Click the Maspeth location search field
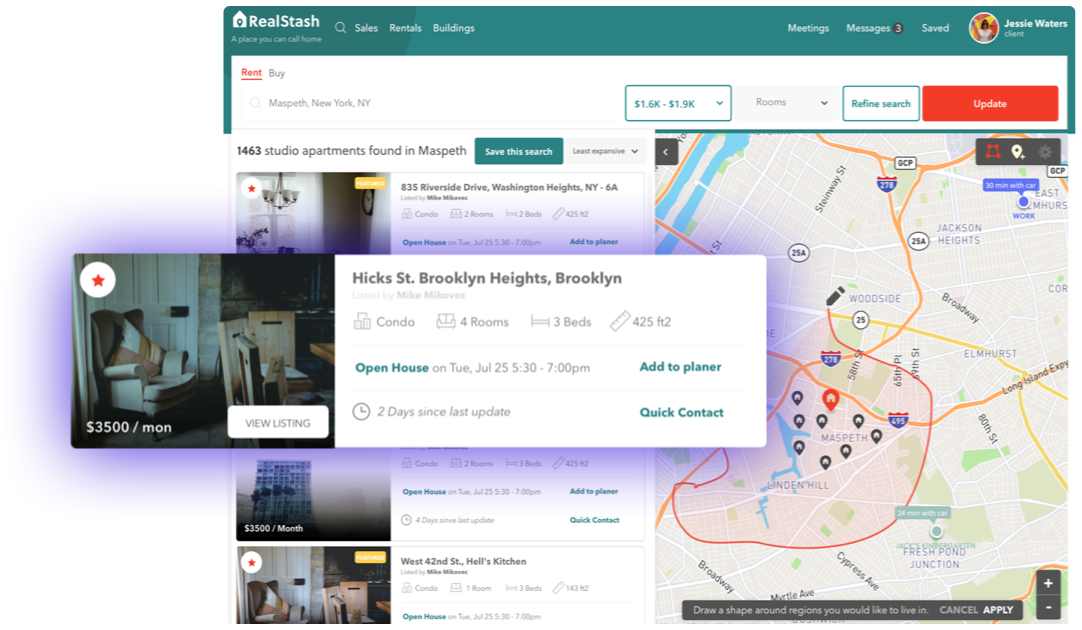1082x630 pixels. coord(430,103)
